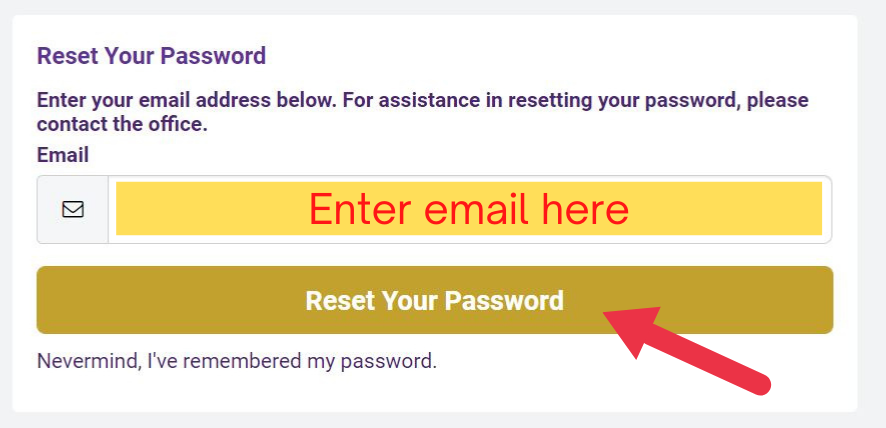Click the yellow Enter email here highlight
The width and height of the screenshot is (886, 428).
pos(469,208)
